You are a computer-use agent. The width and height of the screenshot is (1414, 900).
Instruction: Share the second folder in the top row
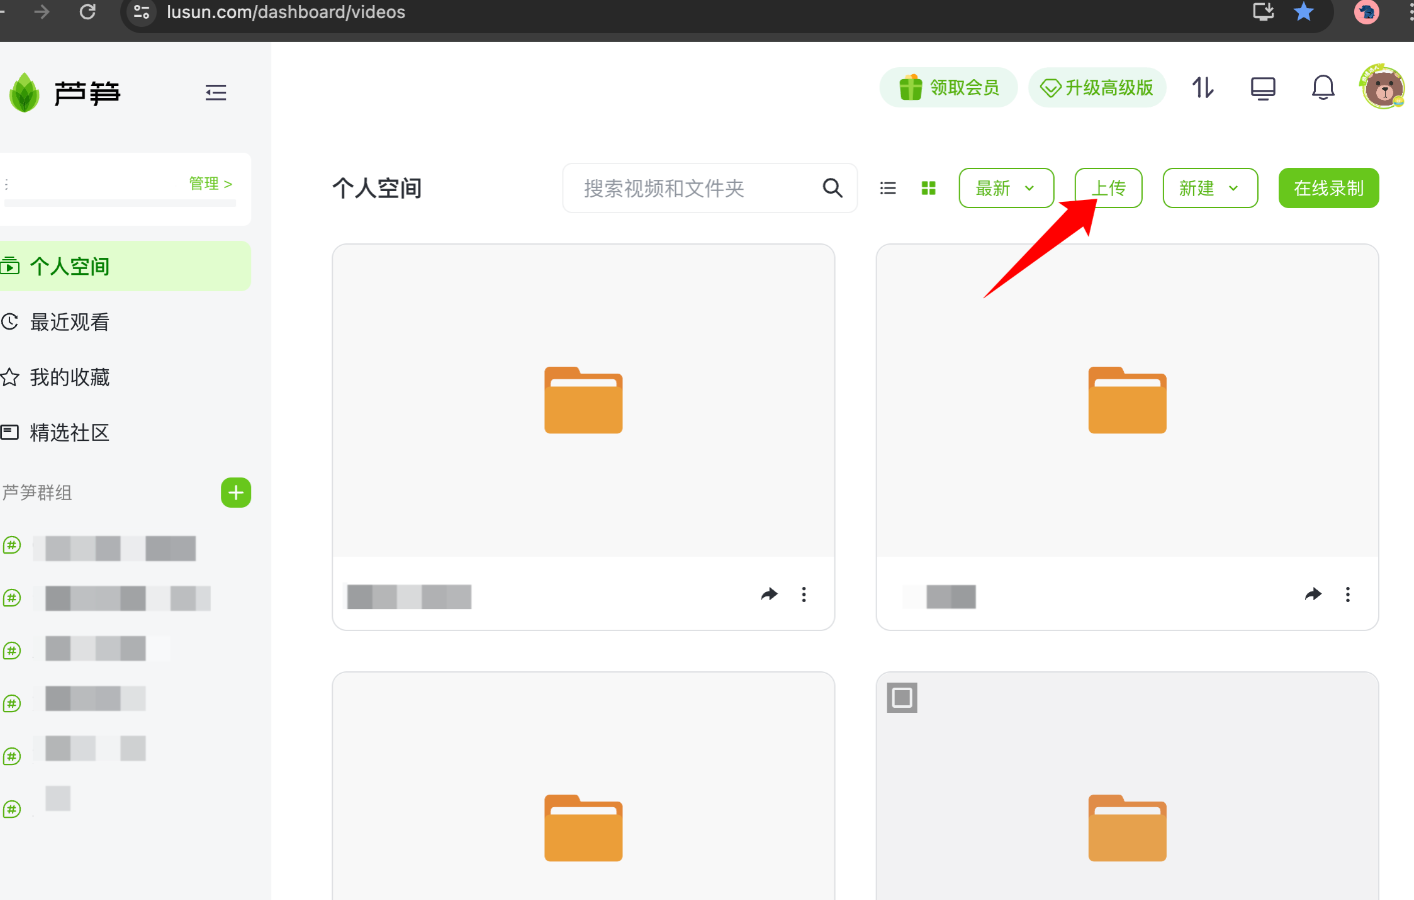(x=1313, y=594)
